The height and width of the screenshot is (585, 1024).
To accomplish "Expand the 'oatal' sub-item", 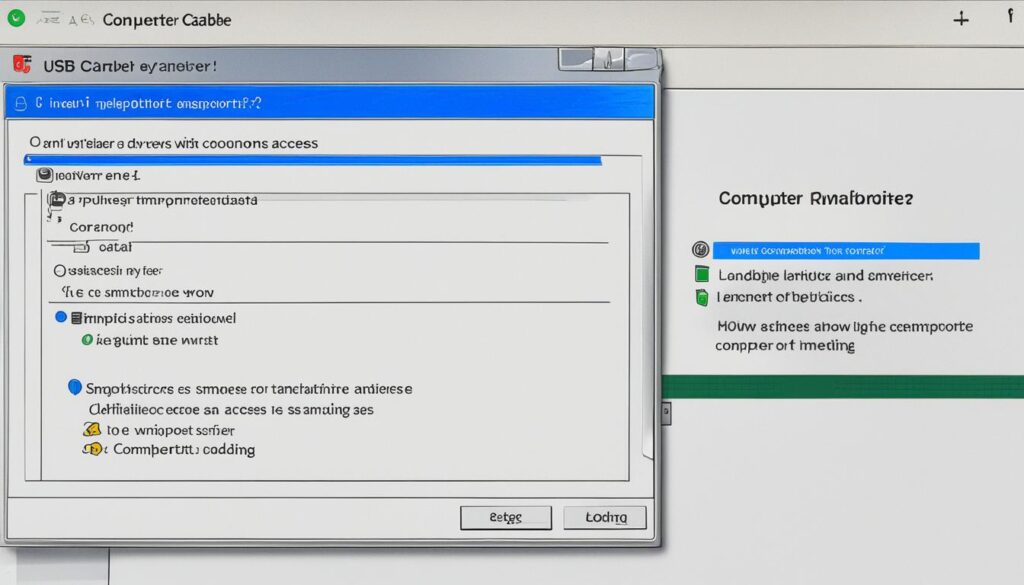I will click(80, 246).
